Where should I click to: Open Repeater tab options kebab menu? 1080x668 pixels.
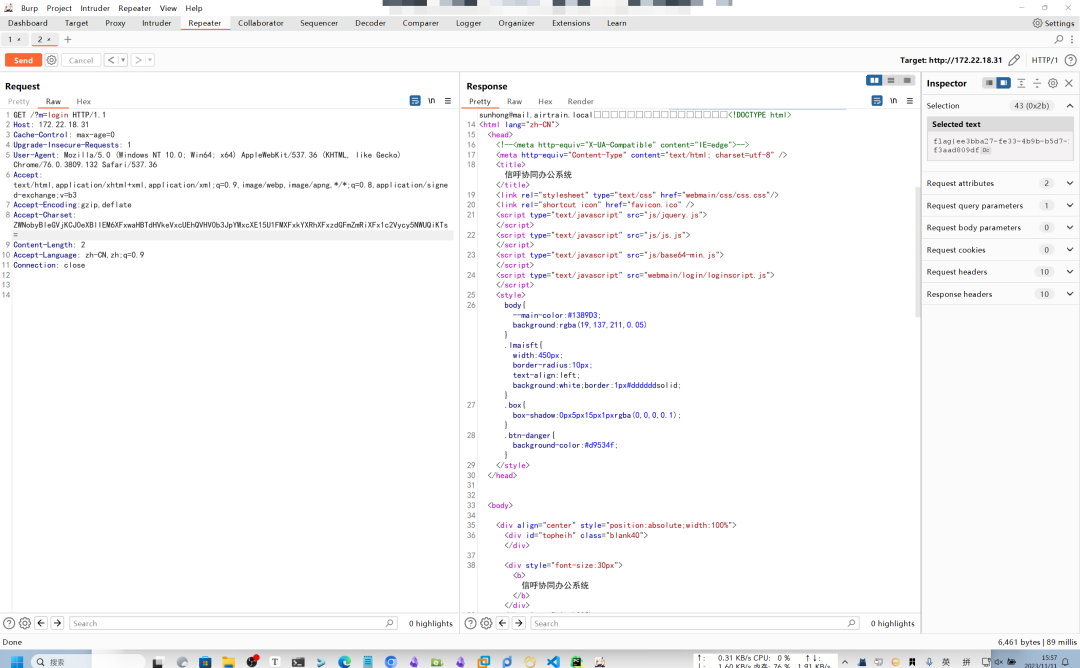[x=1072, y=39]
